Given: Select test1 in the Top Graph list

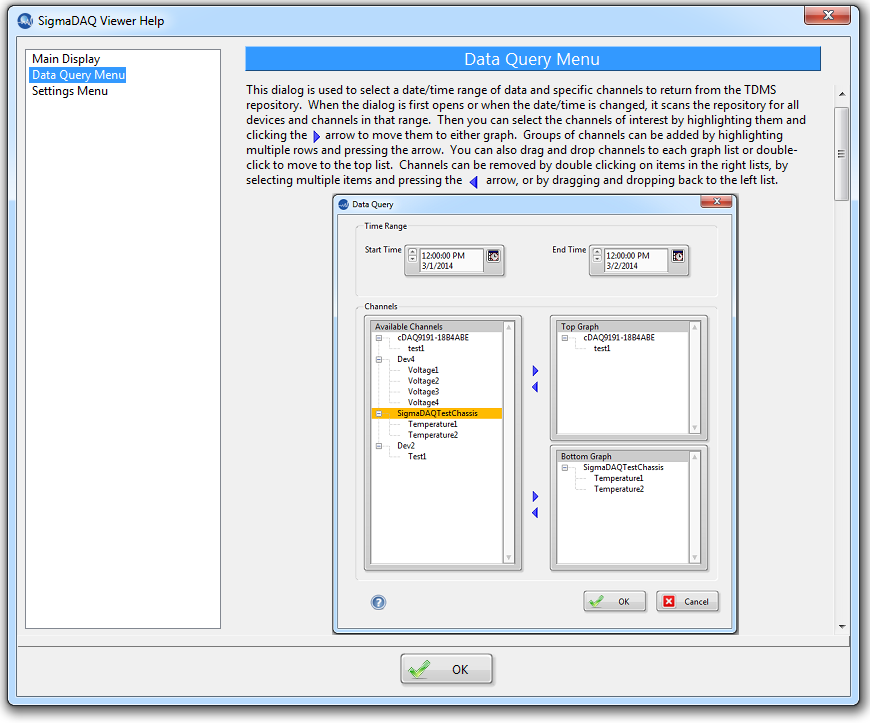Looking at the screenshot, I should click(x=601, y=348).
